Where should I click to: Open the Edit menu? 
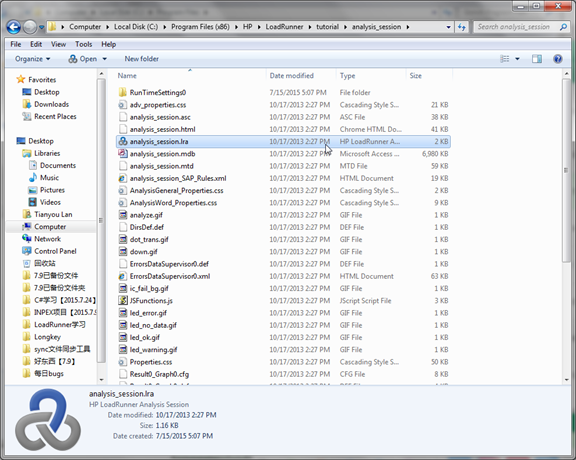point(36,44)
